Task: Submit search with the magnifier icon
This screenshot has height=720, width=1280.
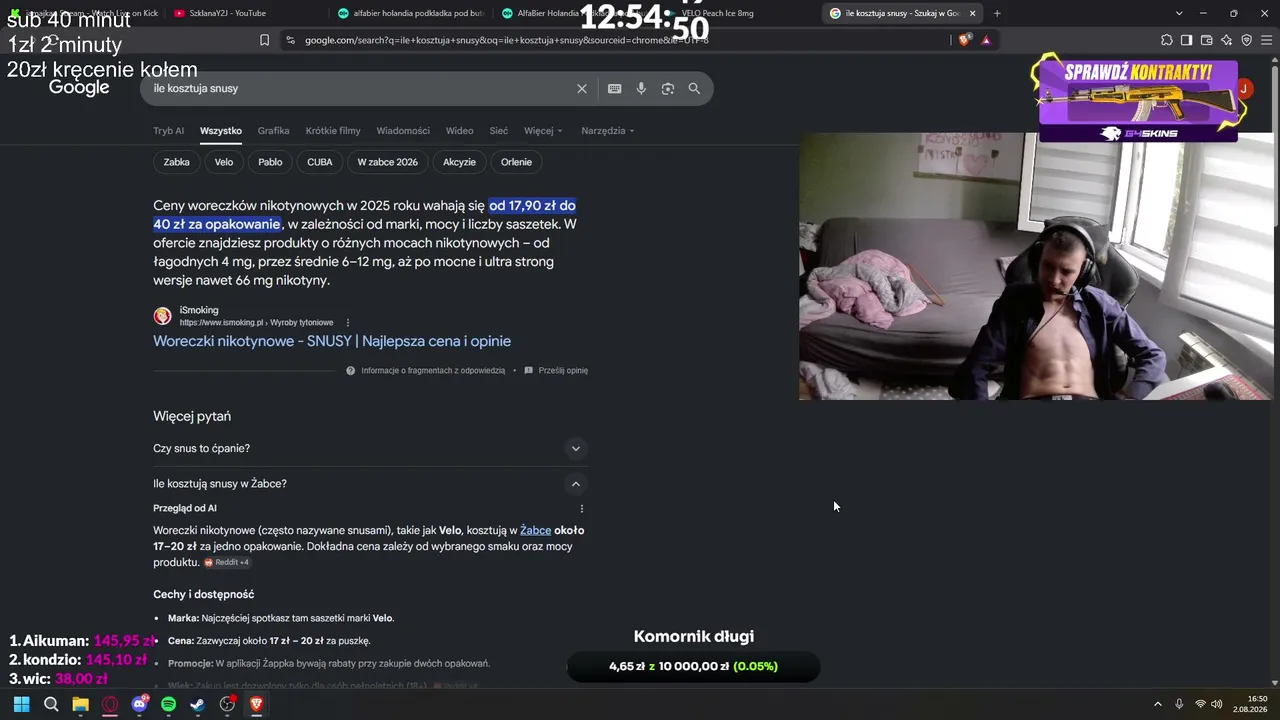Action: [694, 89]
